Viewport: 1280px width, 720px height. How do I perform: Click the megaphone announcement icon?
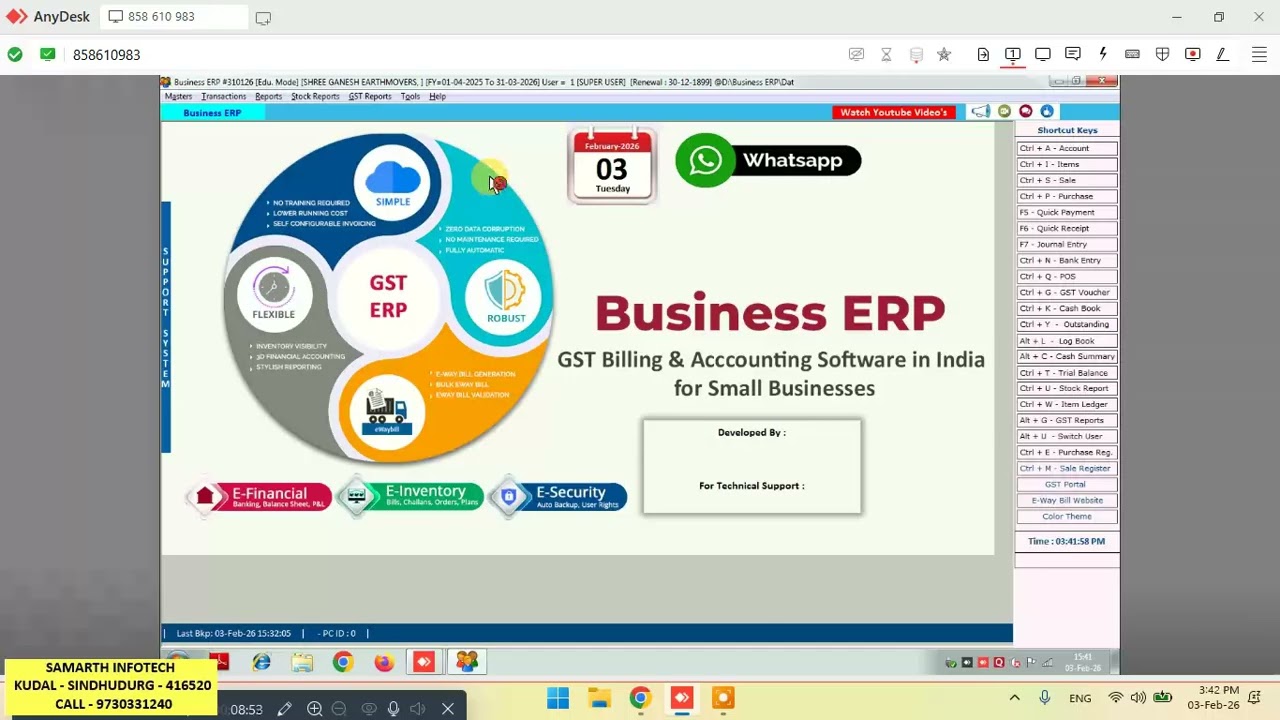981,111
